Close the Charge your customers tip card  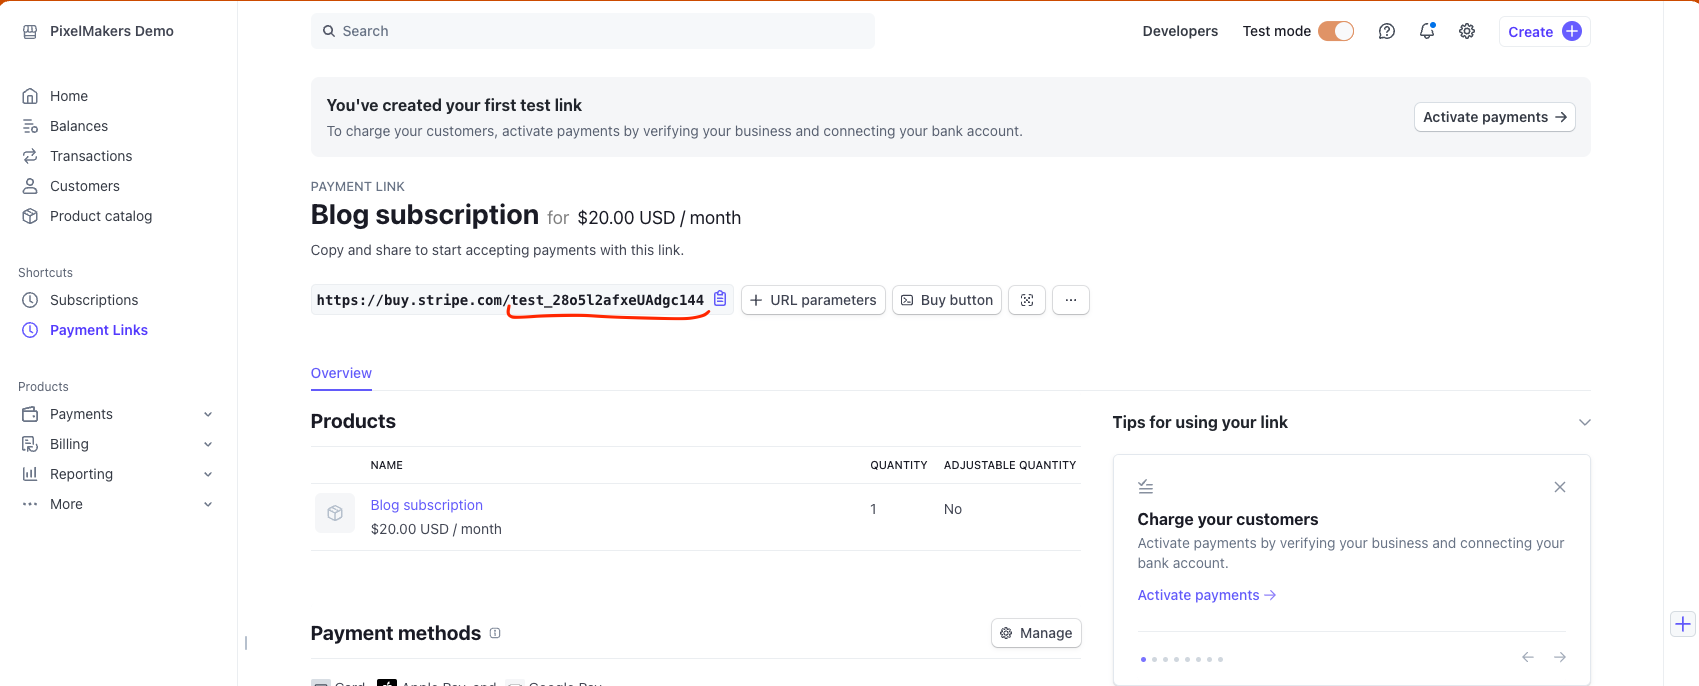(x=1560, y=487)
